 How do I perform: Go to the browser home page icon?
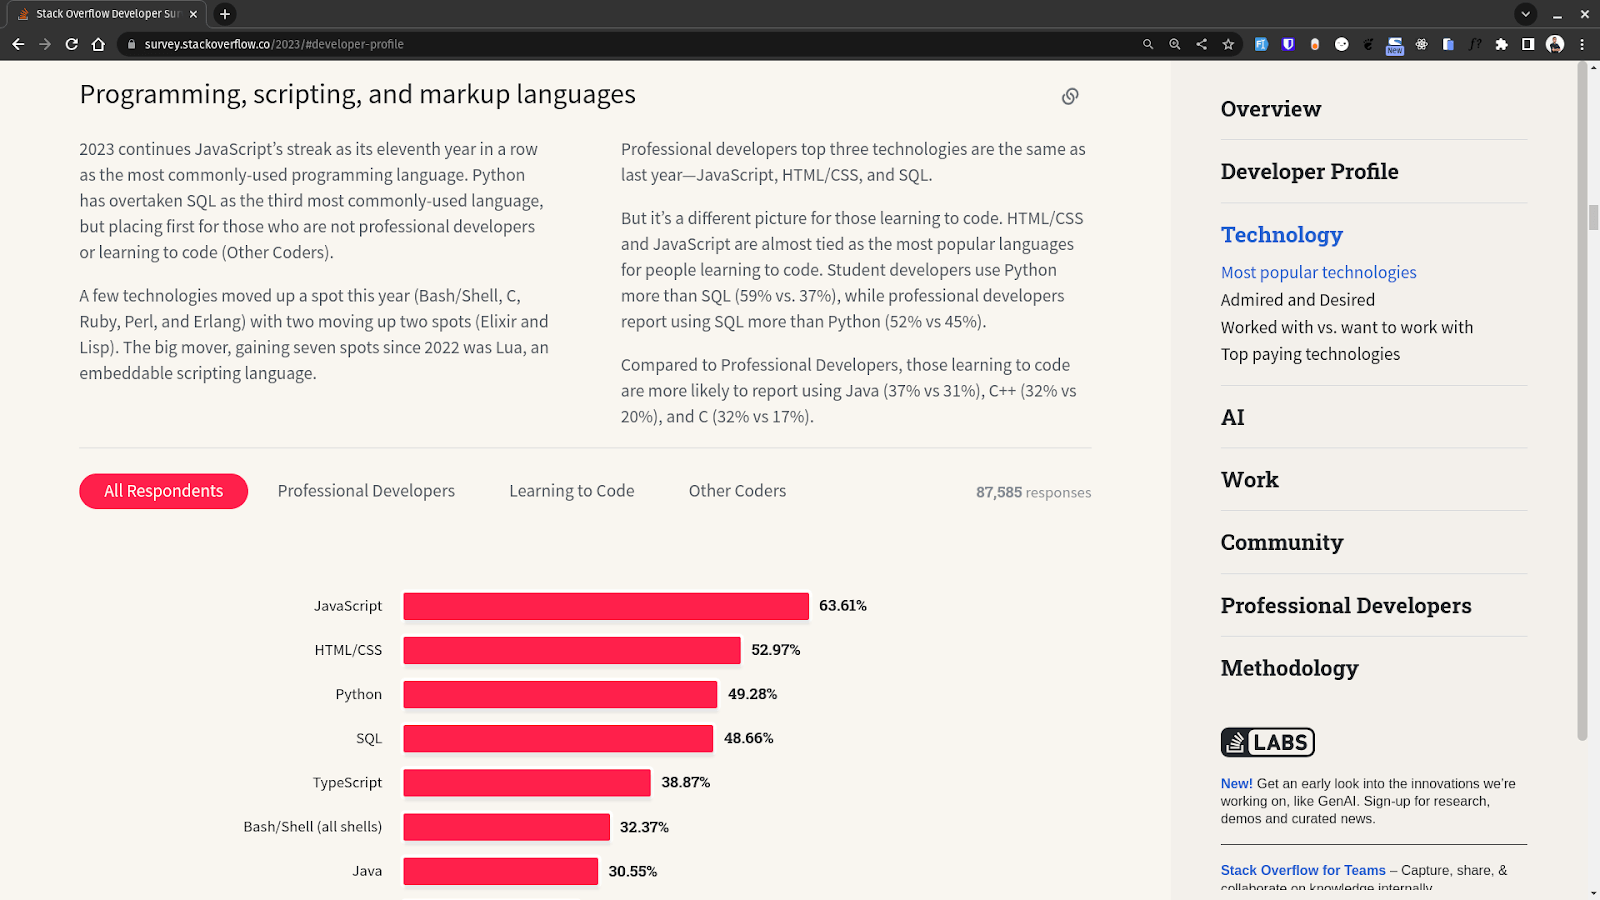pyautogui.click(x=98, y=44)
